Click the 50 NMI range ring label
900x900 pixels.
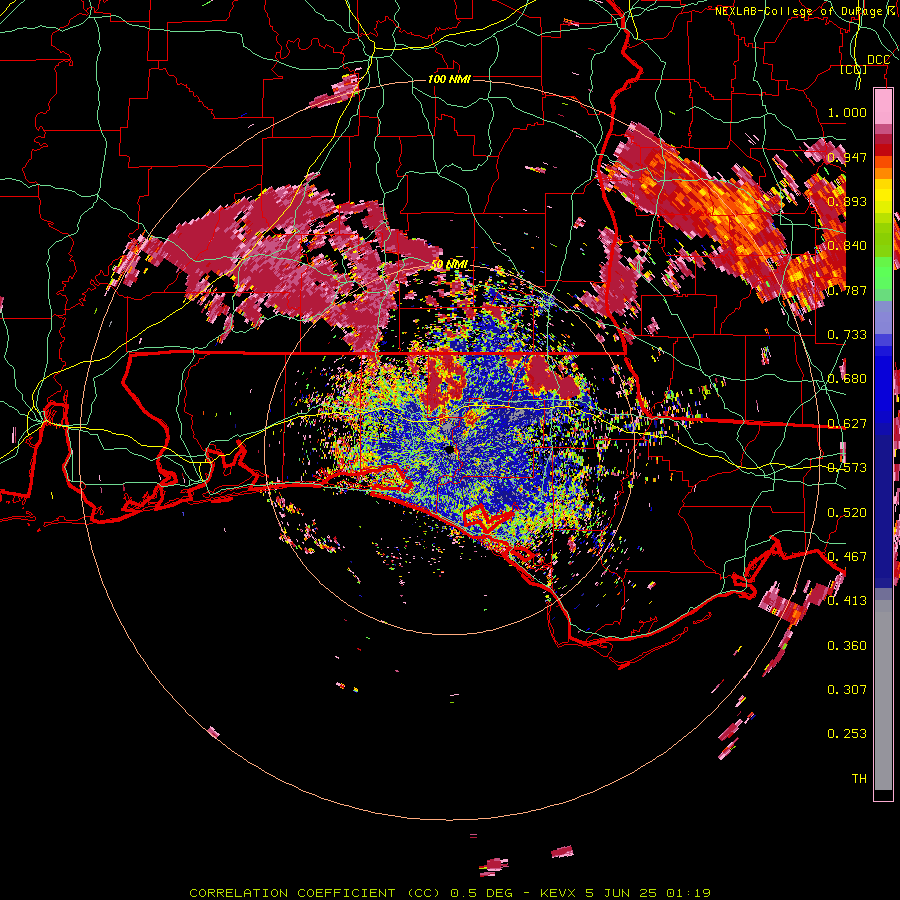[x=449, y=264]
